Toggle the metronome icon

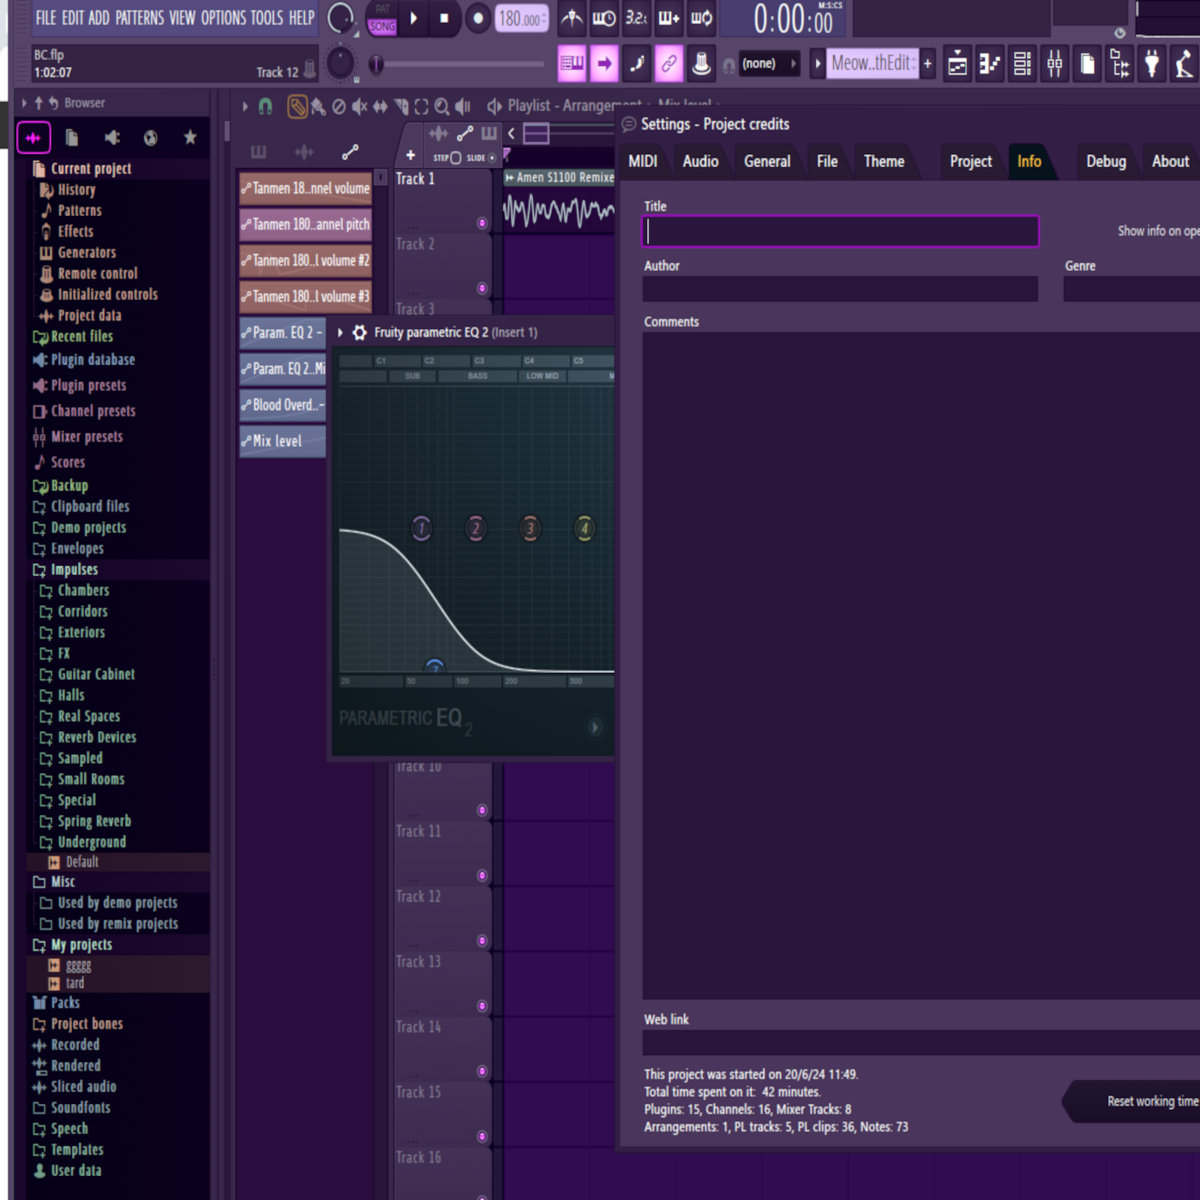pyautogui.click(x=571, y=18)
